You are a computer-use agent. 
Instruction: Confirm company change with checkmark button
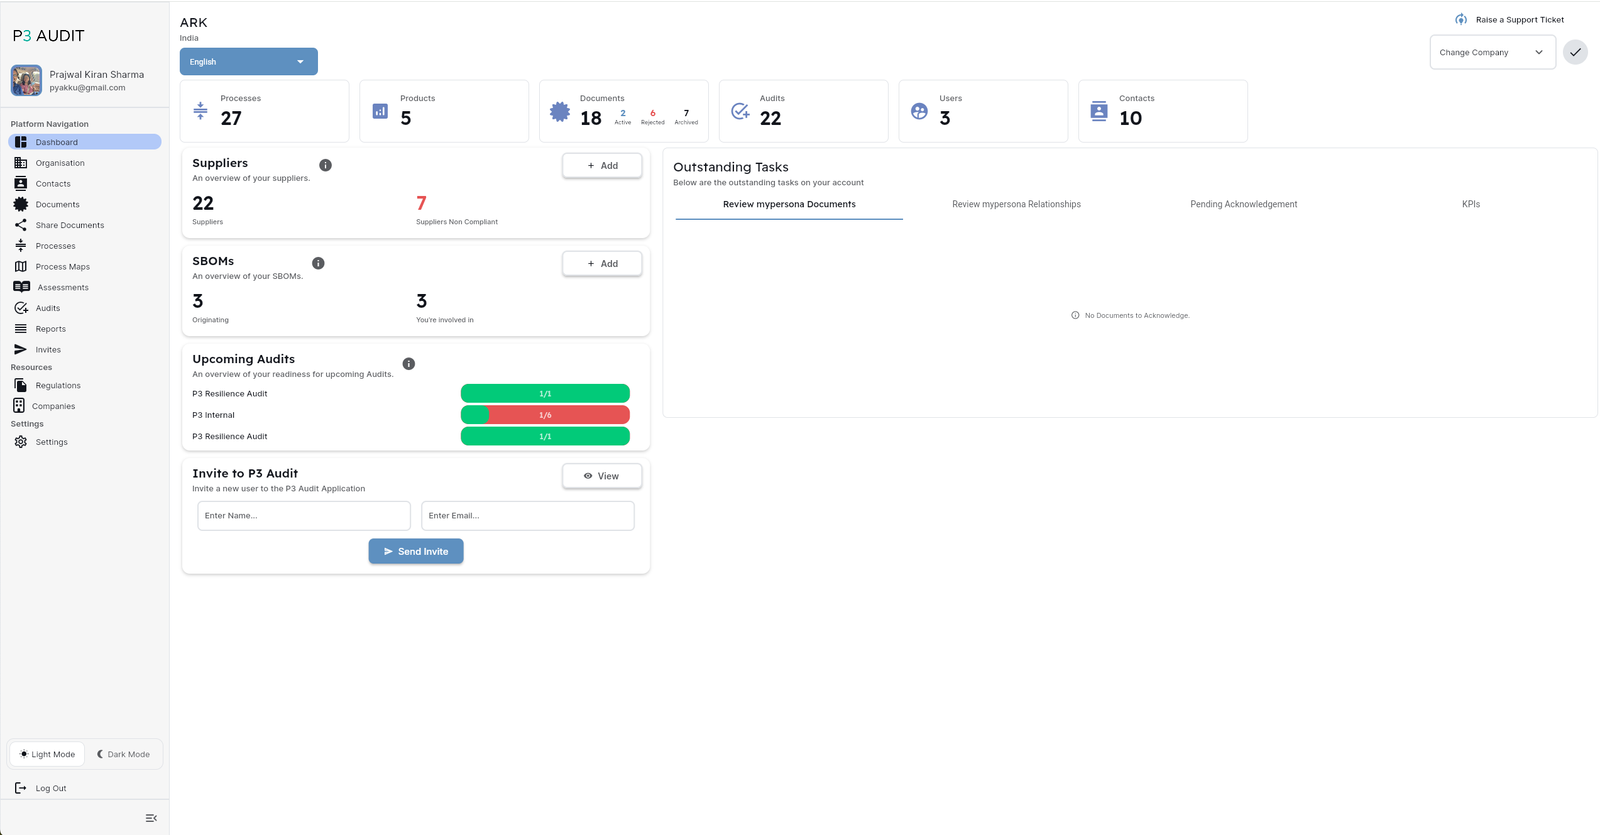point(1575,52)
